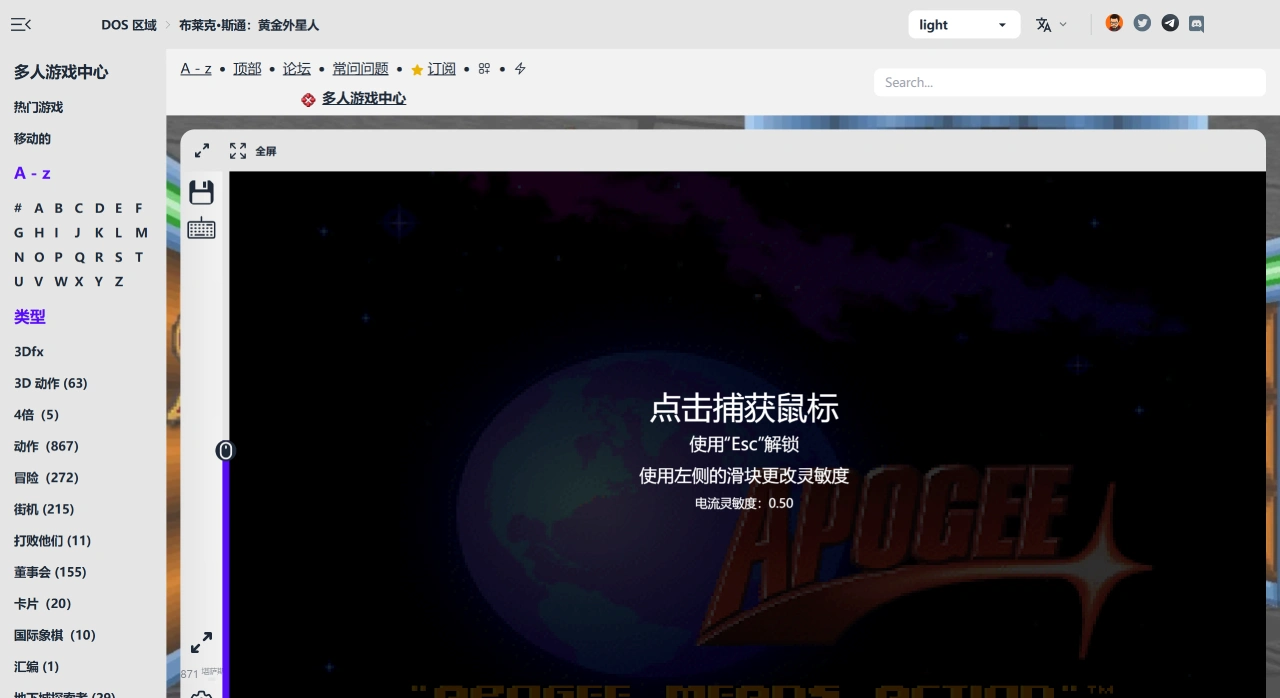Viewport: 1280px width, 698px height.
Task: Select letter U in sidebar index
Action: 19,281
